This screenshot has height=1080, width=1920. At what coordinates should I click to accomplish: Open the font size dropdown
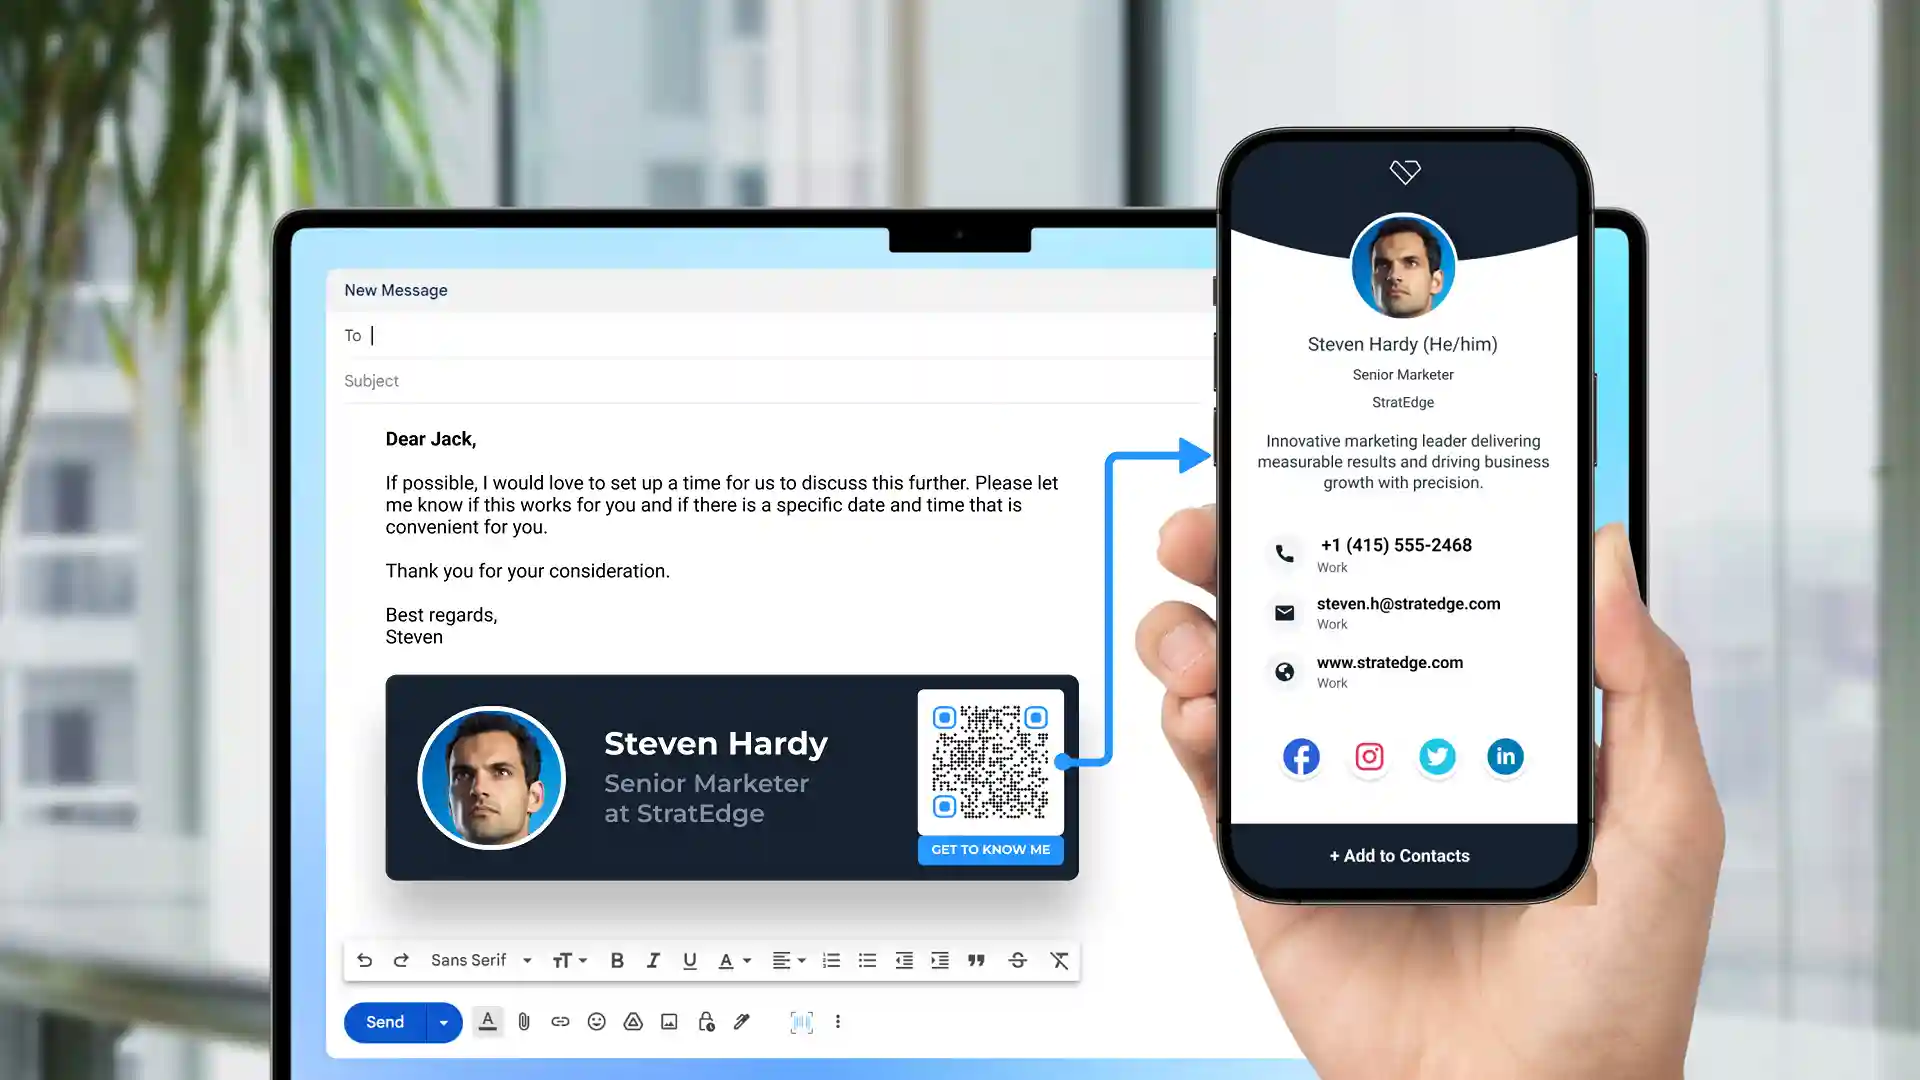coord(570,960)
